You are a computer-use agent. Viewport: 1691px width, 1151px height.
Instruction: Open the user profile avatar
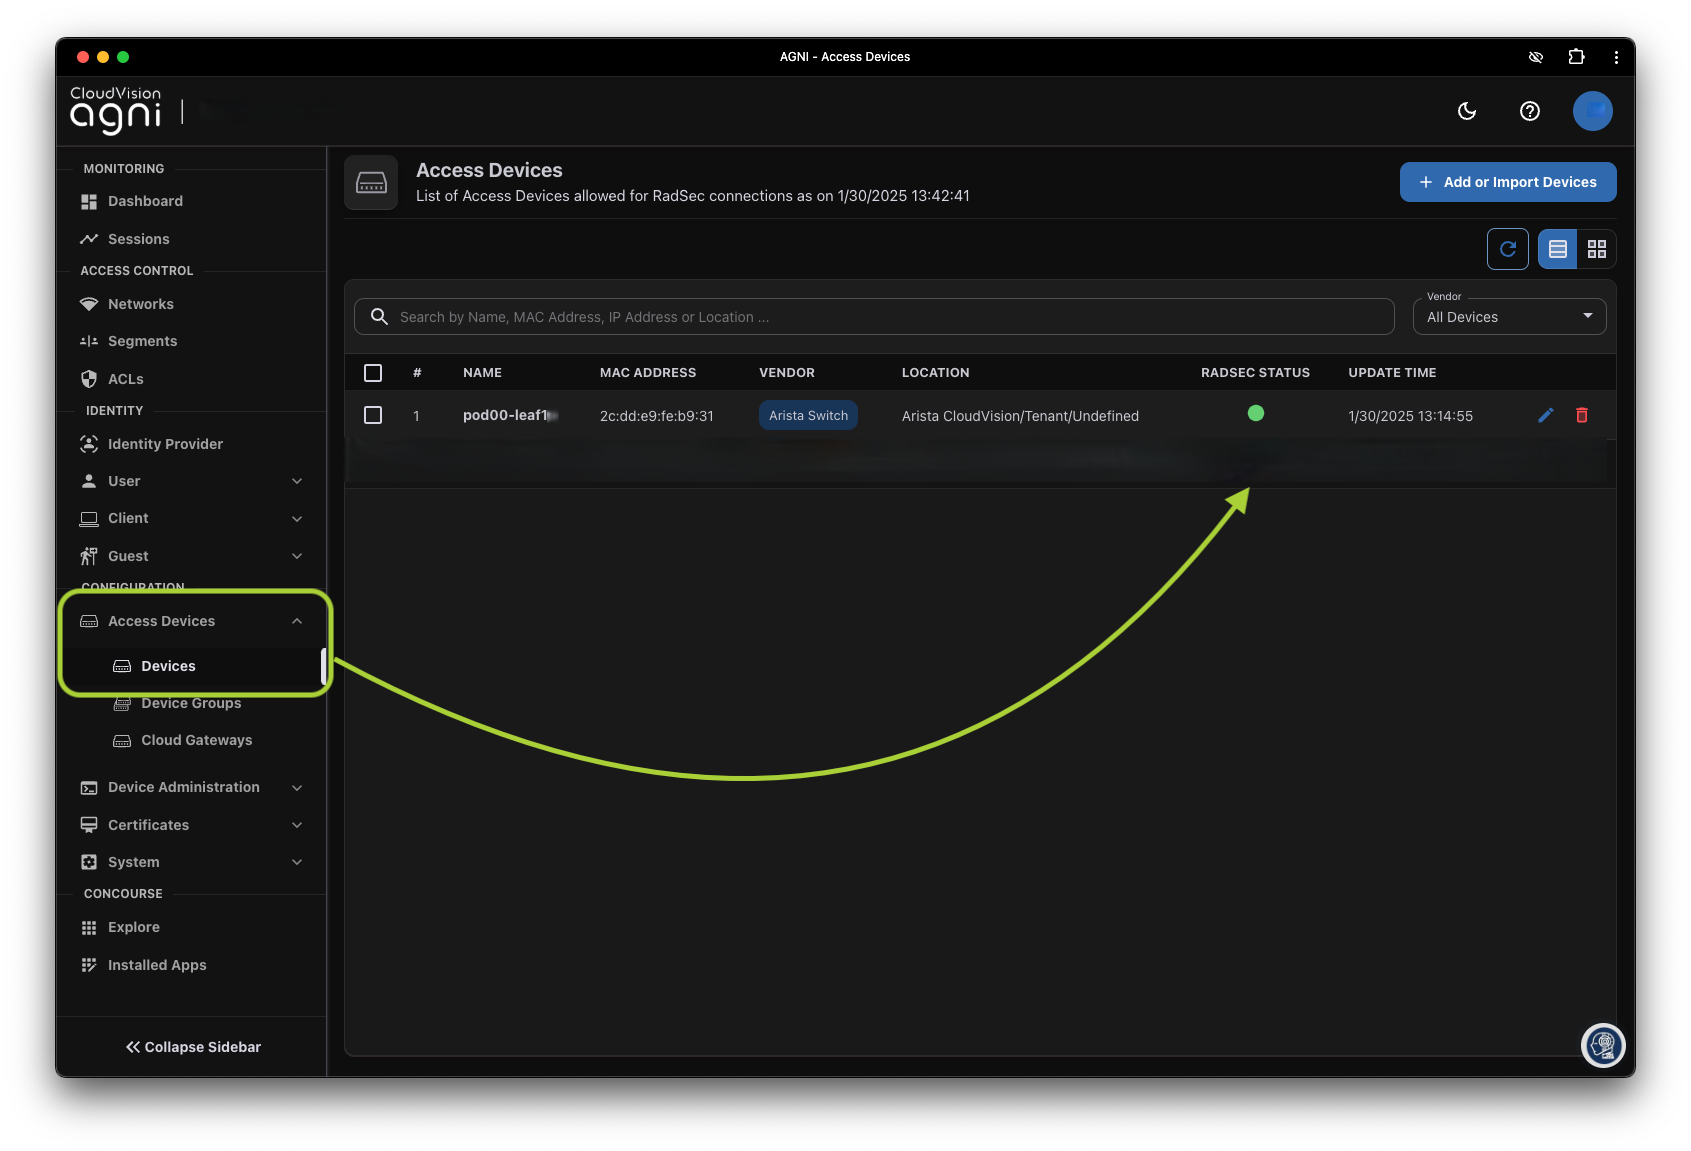coord(1592,111)
